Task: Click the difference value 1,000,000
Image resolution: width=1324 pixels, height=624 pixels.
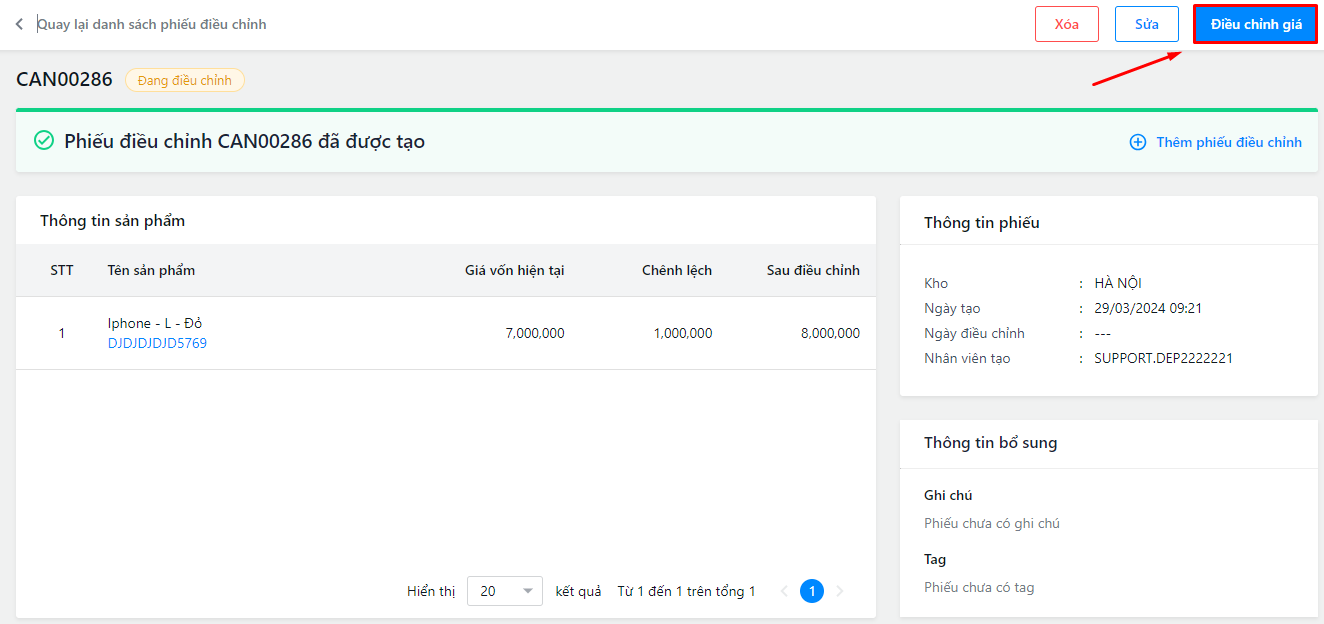Action: click(x=683, y=333)
